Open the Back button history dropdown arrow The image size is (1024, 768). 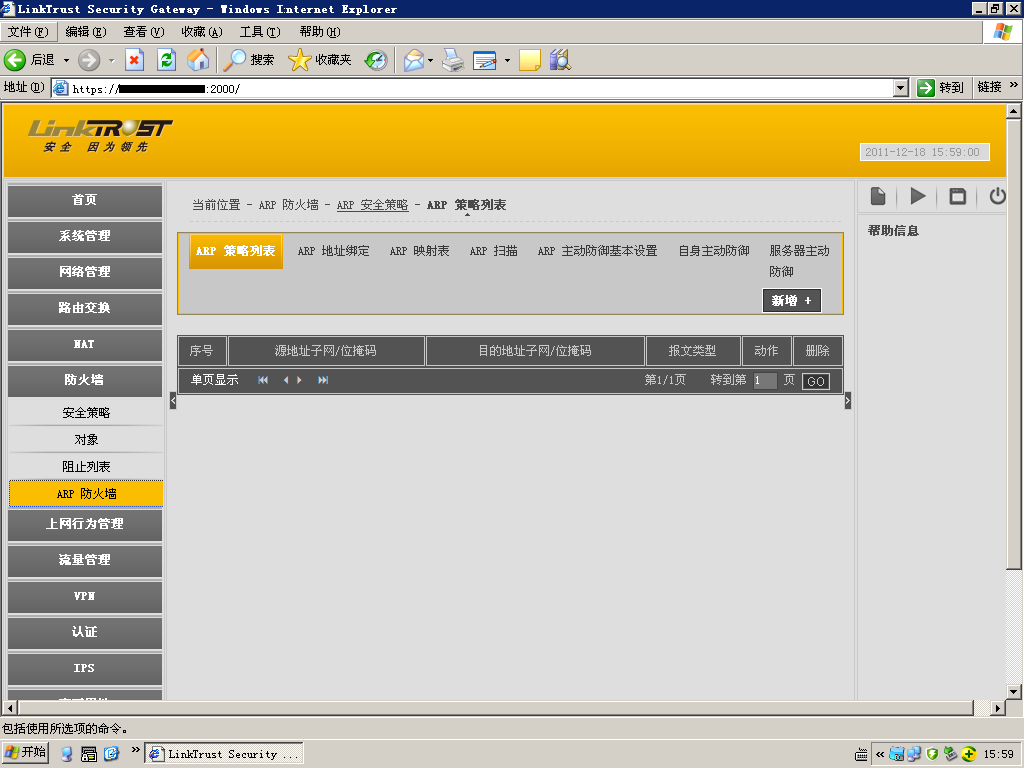coord(66,60)
